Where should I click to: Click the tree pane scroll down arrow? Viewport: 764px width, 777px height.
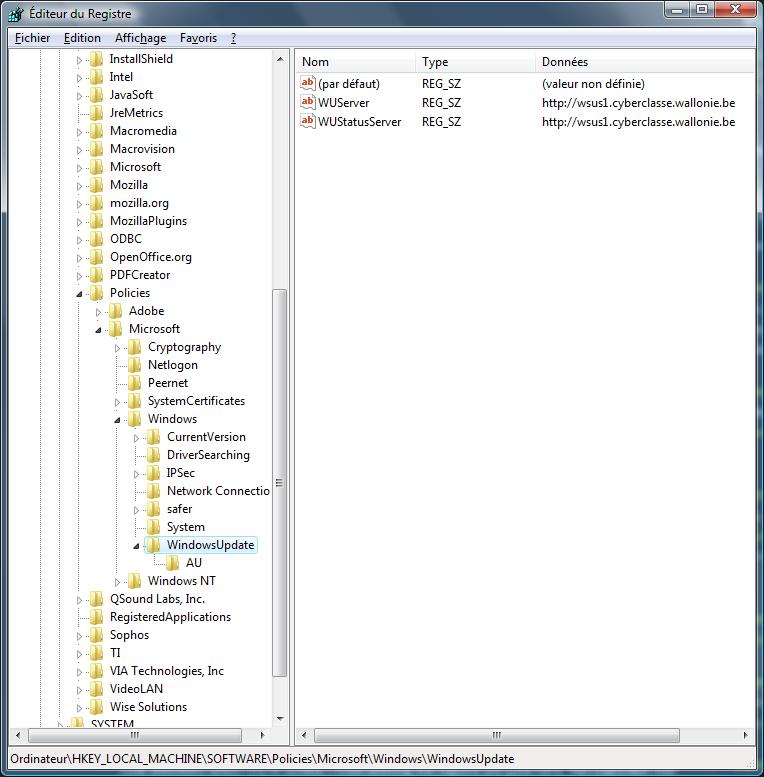[x=280, y=718]
